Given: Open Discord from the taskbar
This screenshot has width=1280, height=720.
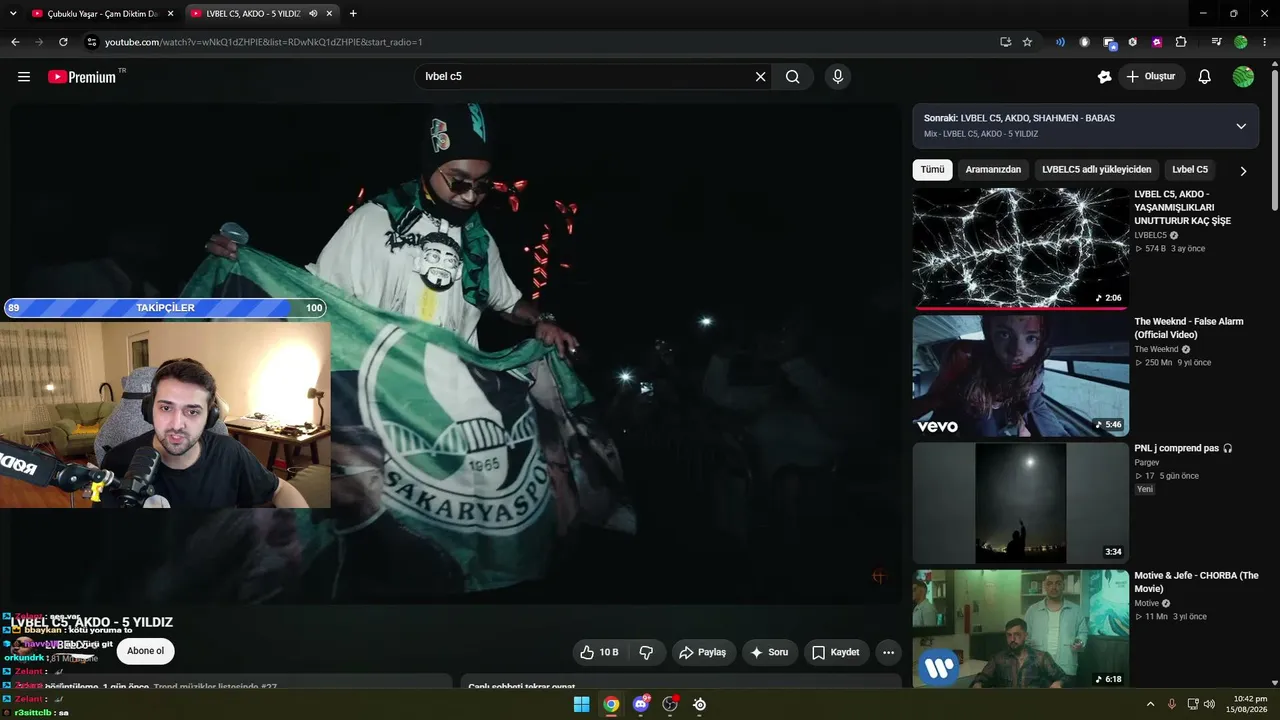Looking at the screenshot, I should (641, 704).
